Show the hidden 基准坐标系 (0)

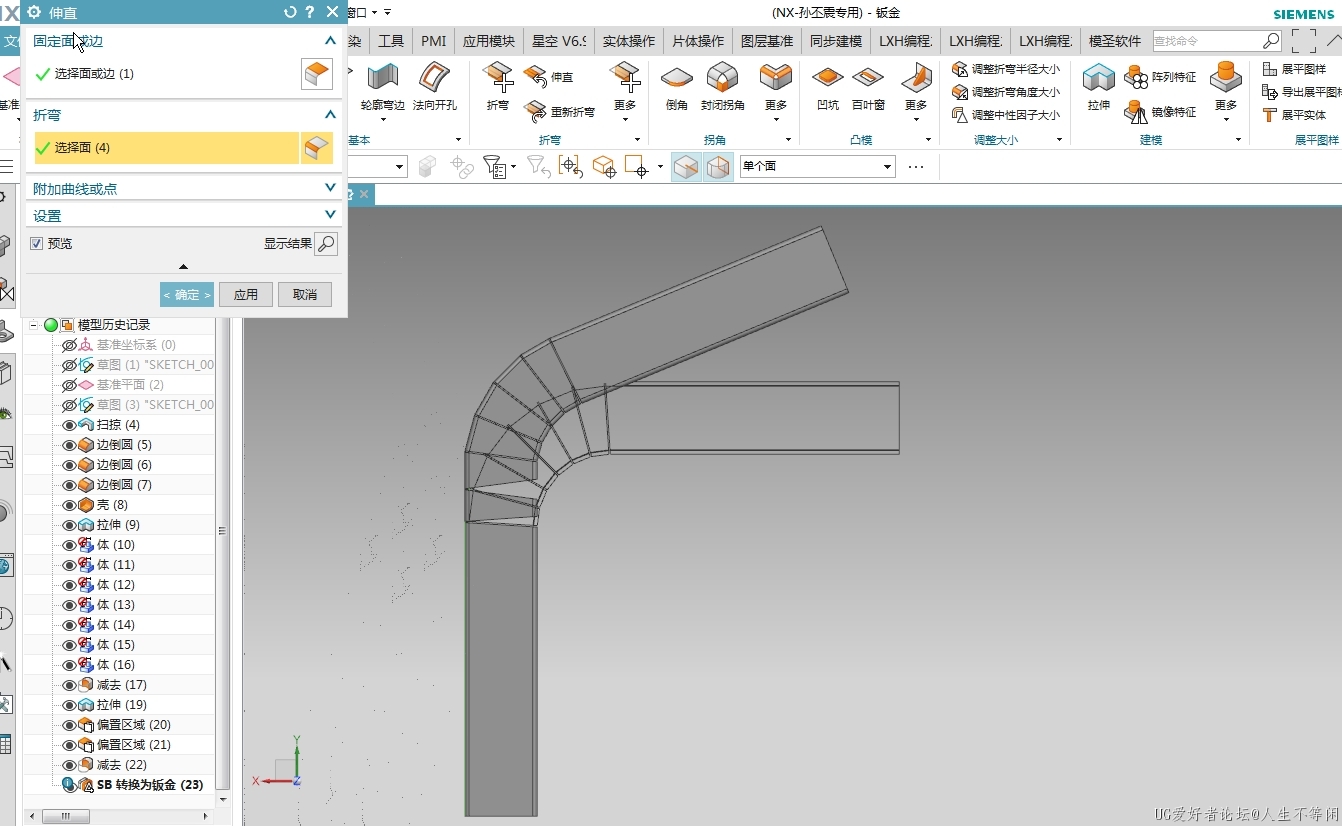pyautogui.click(x=69, y=345)
